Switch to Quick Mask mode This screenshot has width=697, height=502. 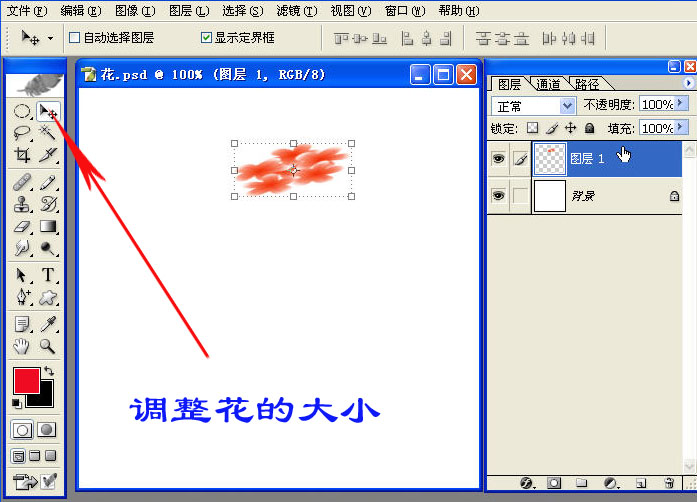pos(47,430)
